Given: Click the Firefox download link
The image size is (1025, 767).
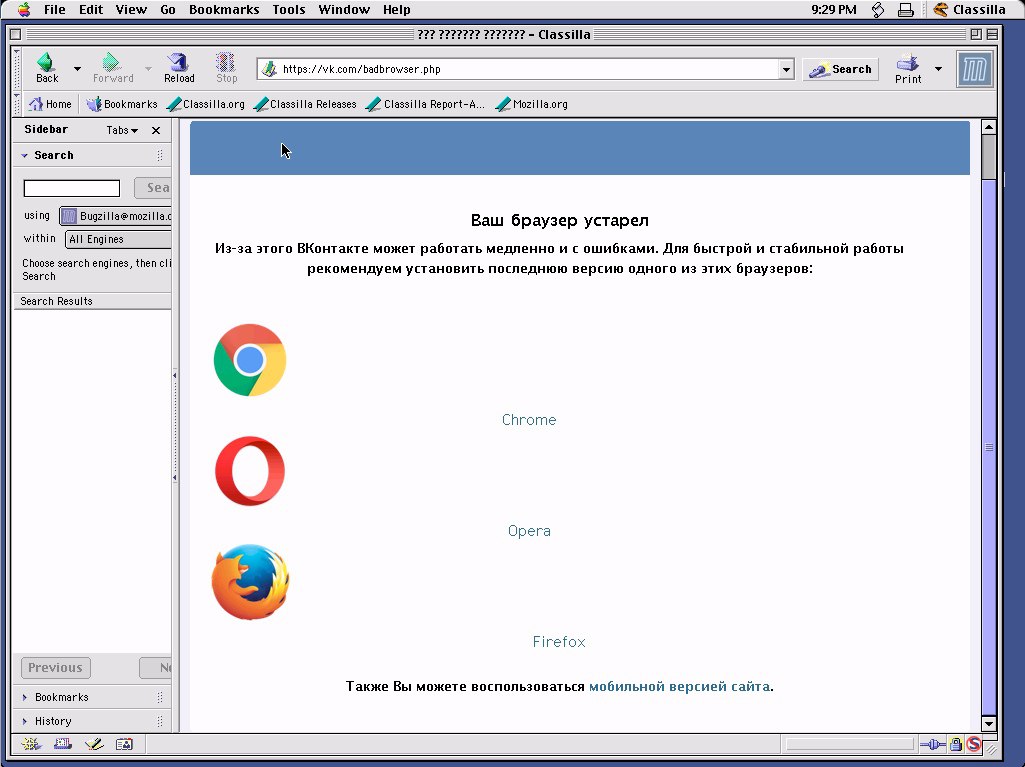Looking at the screenshot, I should click(x=559, y=642).
